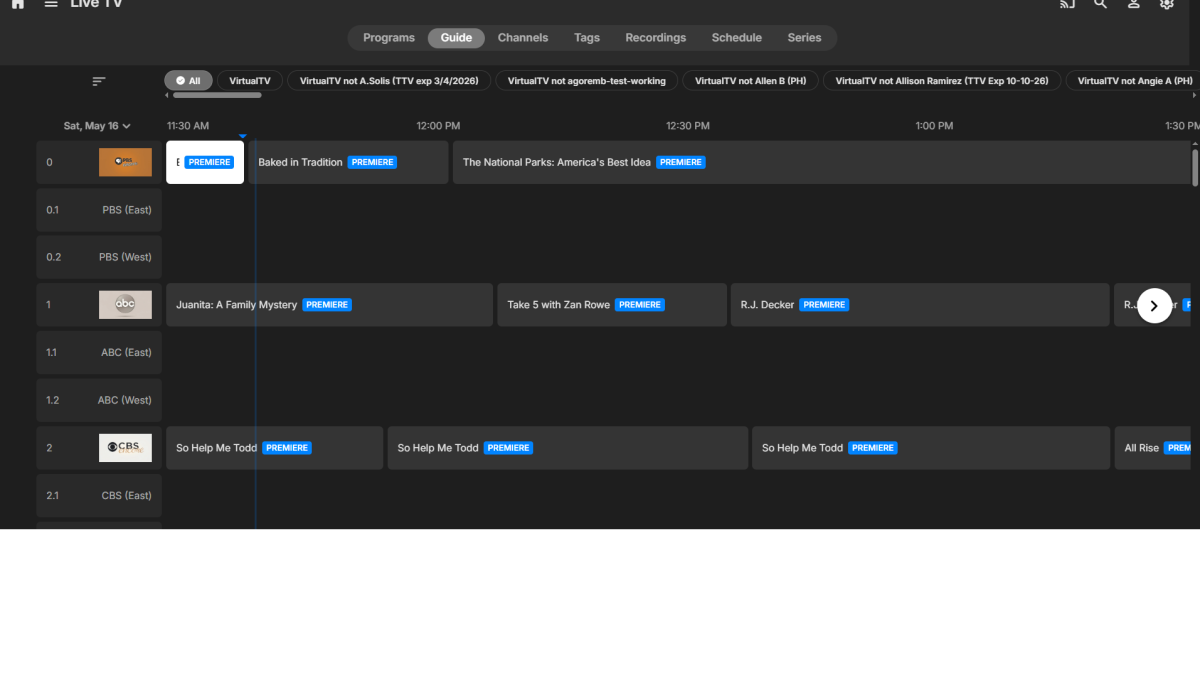Open the settings gear icon
1200x678 pixels.
(1166, 4)
